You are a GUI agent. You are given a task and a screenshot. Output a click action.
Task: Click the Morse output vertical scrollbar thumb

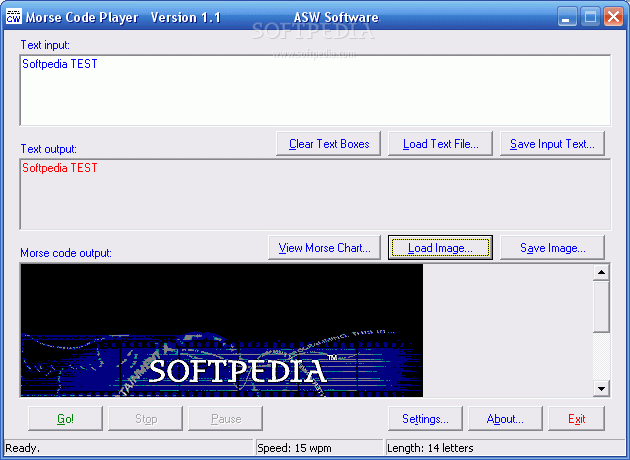(x=601, y=307)
